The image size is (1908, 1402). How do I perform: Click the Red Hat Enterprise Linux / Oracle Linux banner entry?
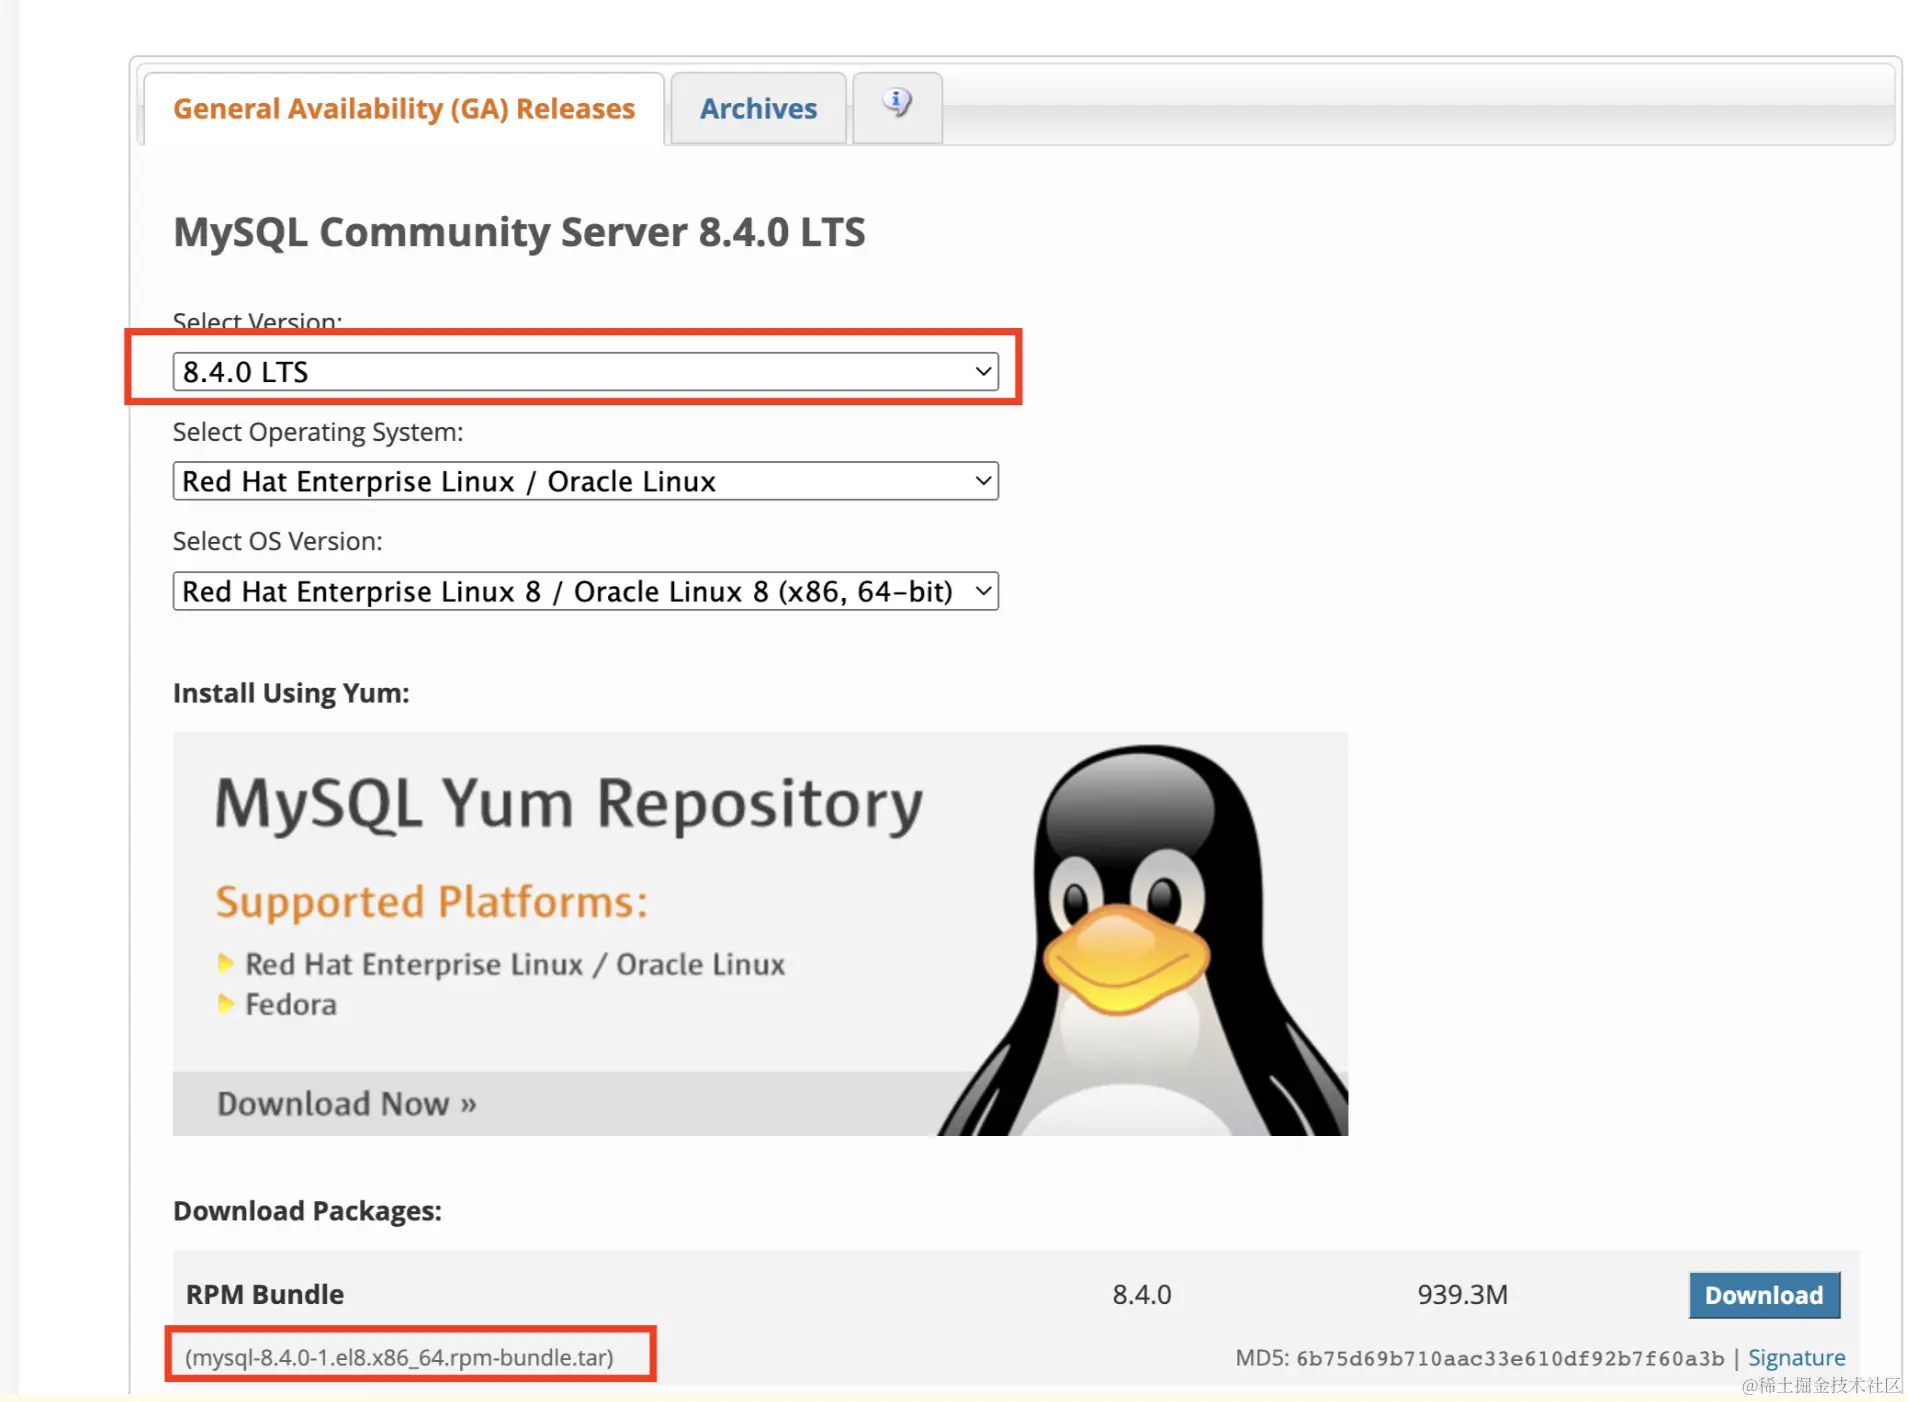point(515,965)
